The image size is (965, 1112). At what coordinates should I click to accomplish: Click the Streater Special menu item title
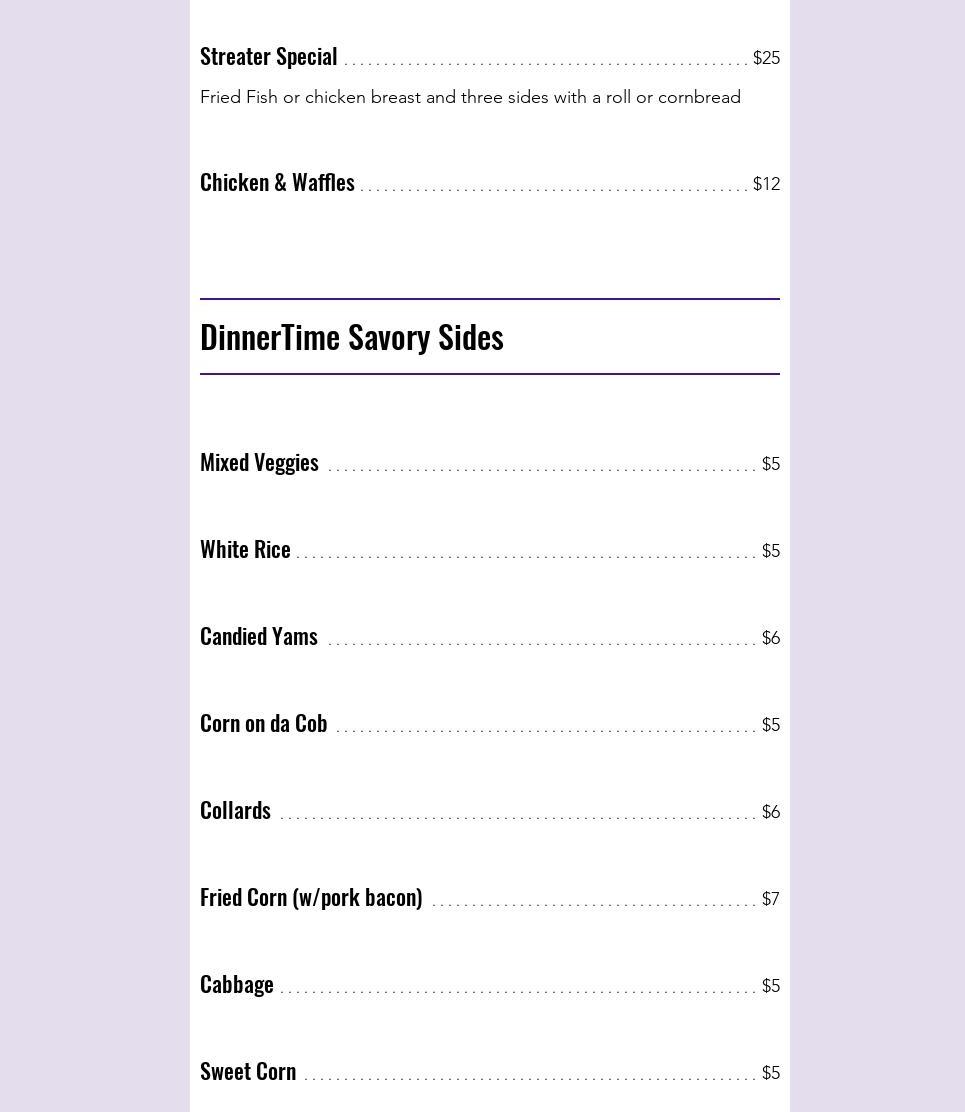tap(268, 57)
